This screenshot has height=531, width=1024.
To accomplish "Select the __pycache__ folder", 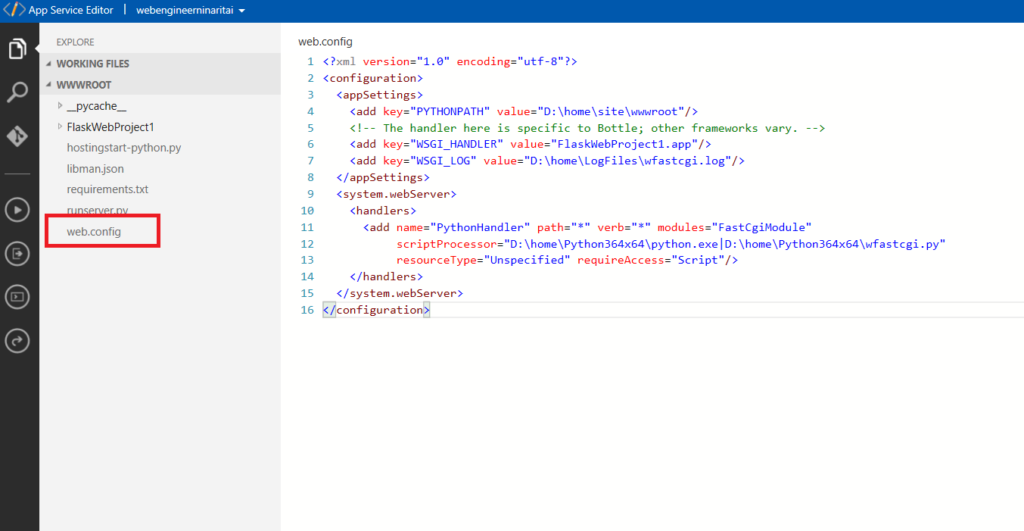I will pyautogui.click(x=97, y=106).
